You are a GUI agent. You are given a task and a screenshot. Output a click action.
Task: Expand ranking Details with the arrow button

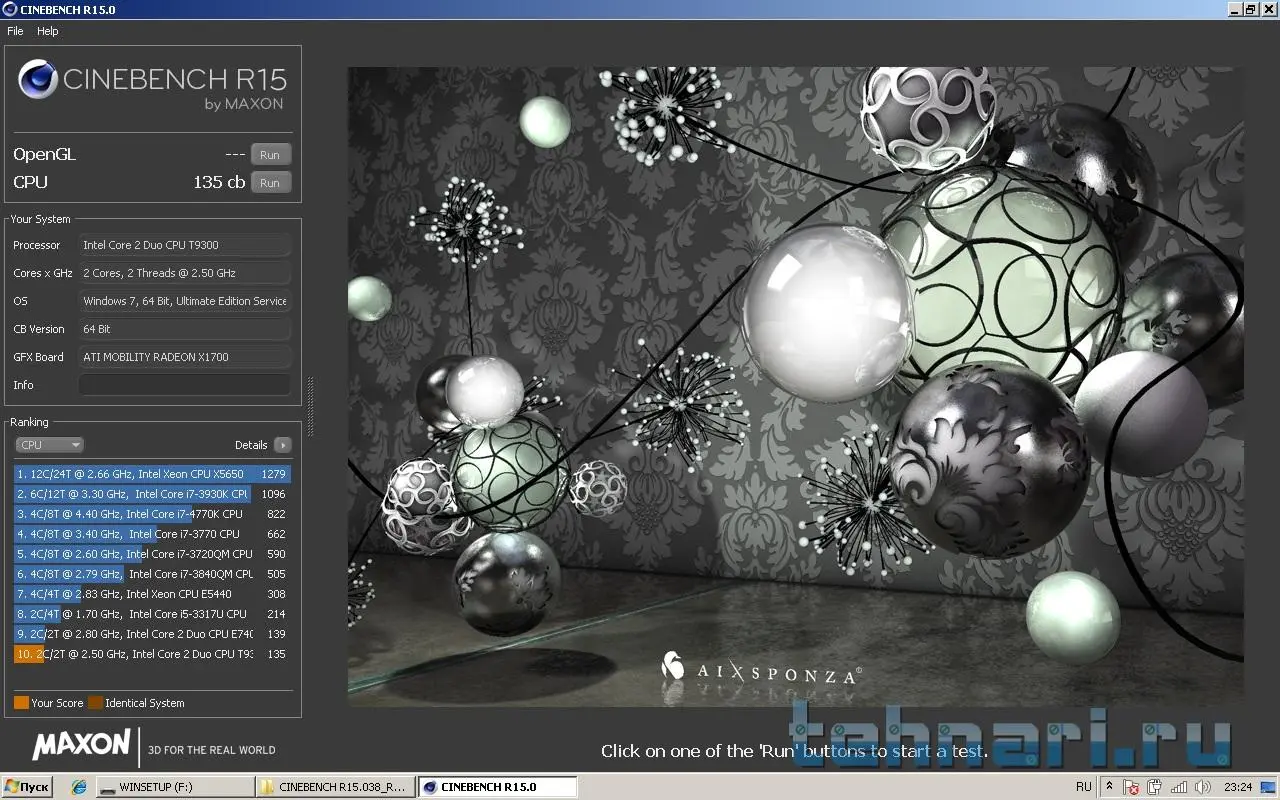coord(283,445)
